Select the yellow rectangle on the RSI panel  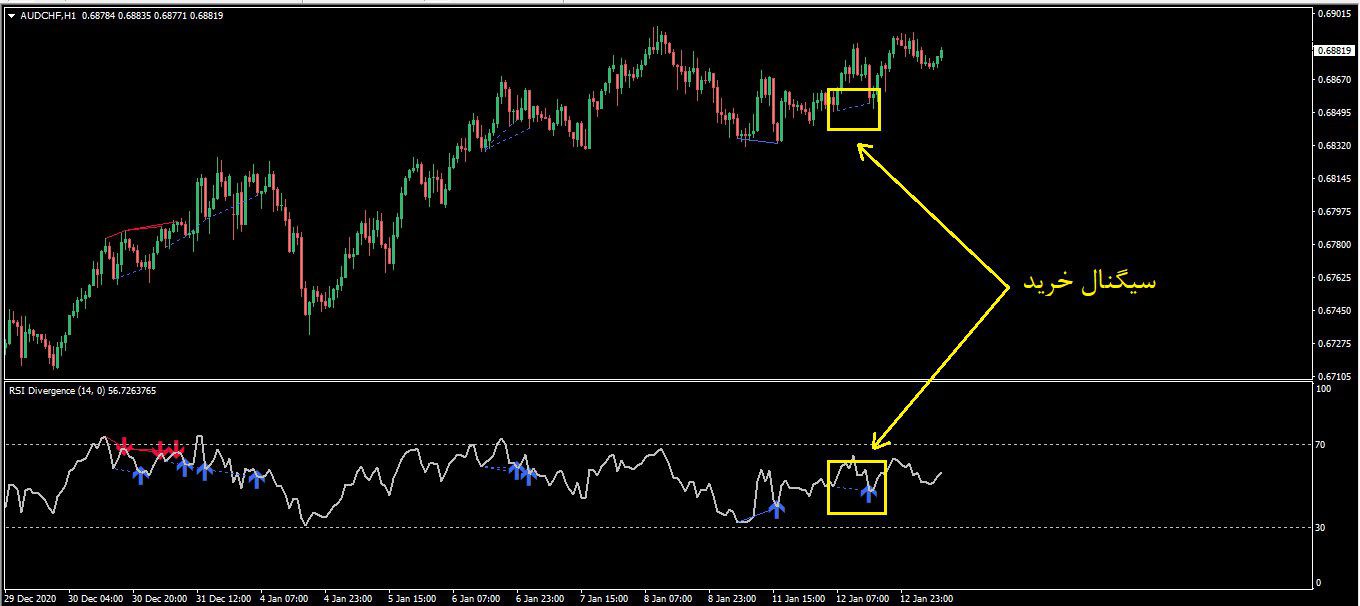[x=857, y=488]
